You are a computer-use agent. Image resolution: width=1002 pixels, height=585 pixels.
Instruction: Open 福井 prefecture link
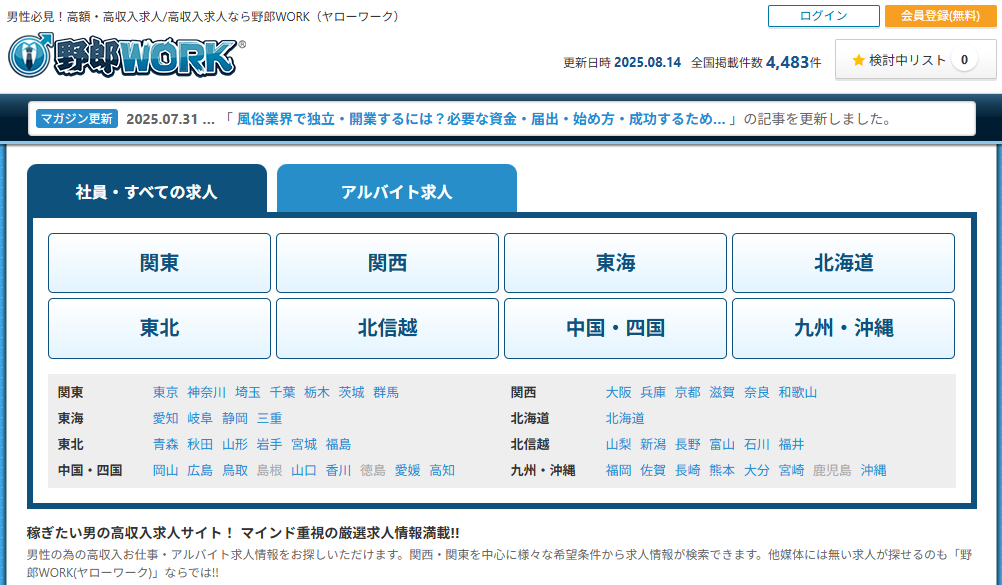(791, 444)
